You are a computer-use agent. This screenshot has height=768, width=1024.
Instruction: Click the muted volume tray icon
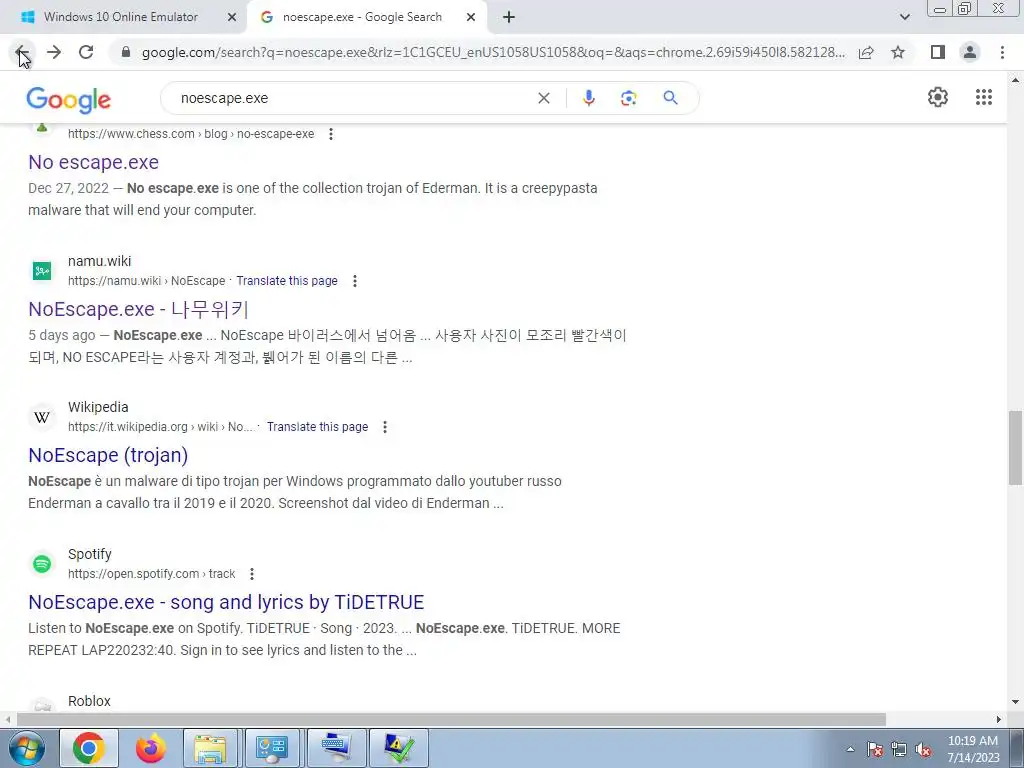click(x=923, y=750)
